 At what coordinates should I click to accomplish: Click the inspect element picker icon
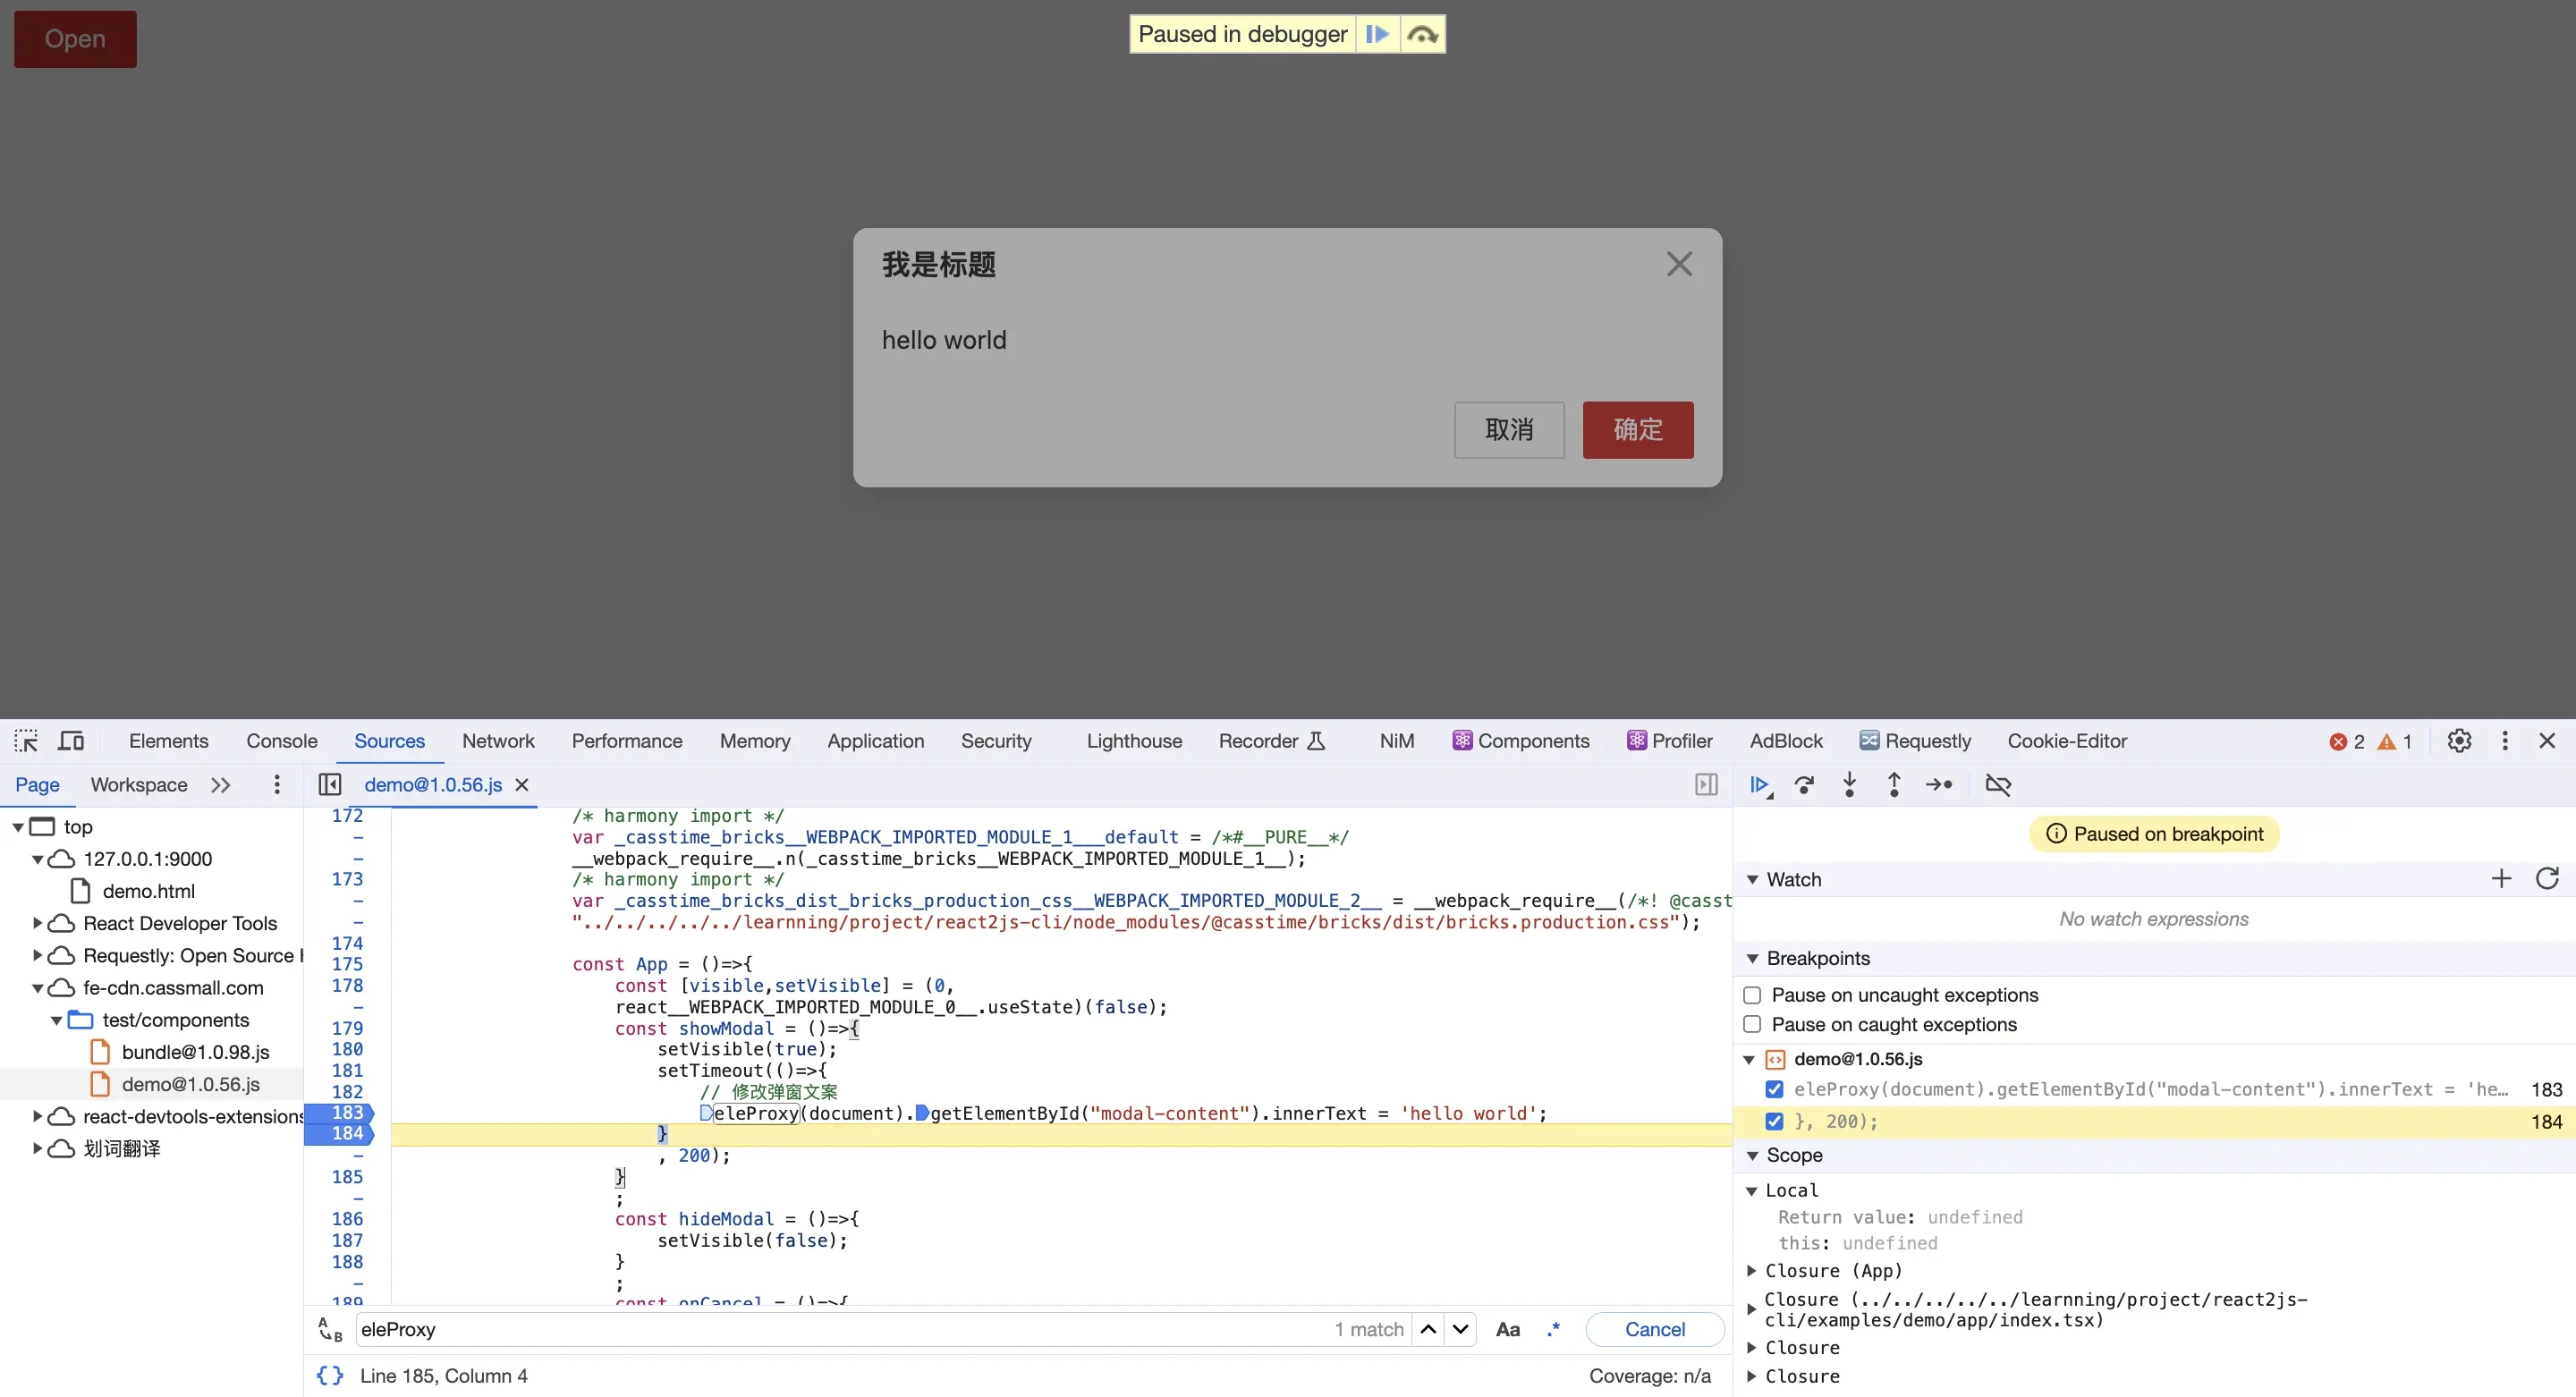[x=26, y=741]
